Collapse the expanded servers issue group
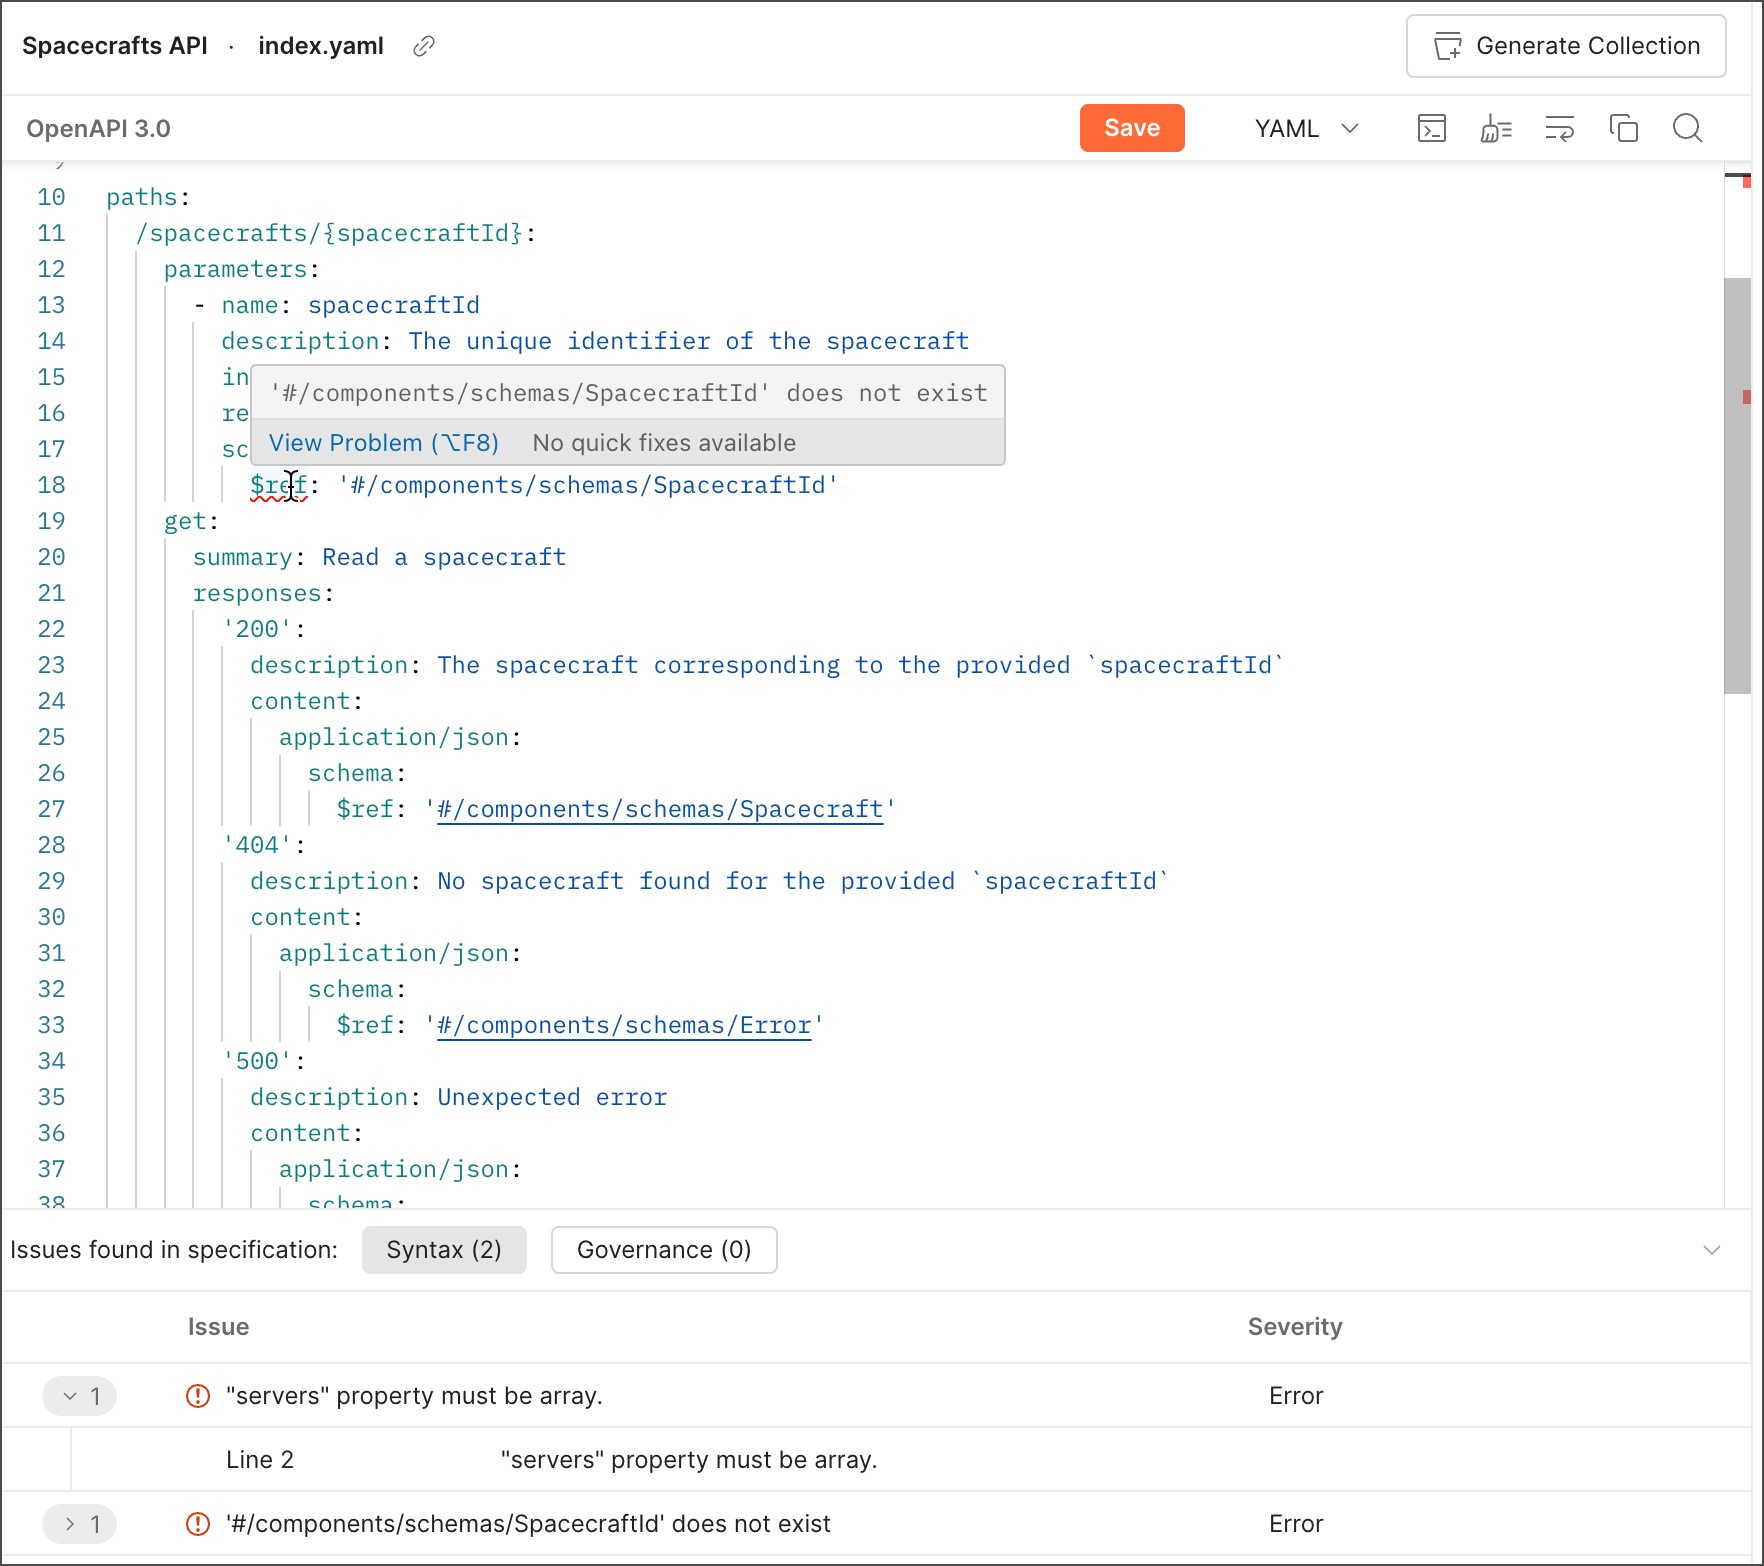The width and height of the screenshot is (1764, 1566). [x=79, y=1396]
